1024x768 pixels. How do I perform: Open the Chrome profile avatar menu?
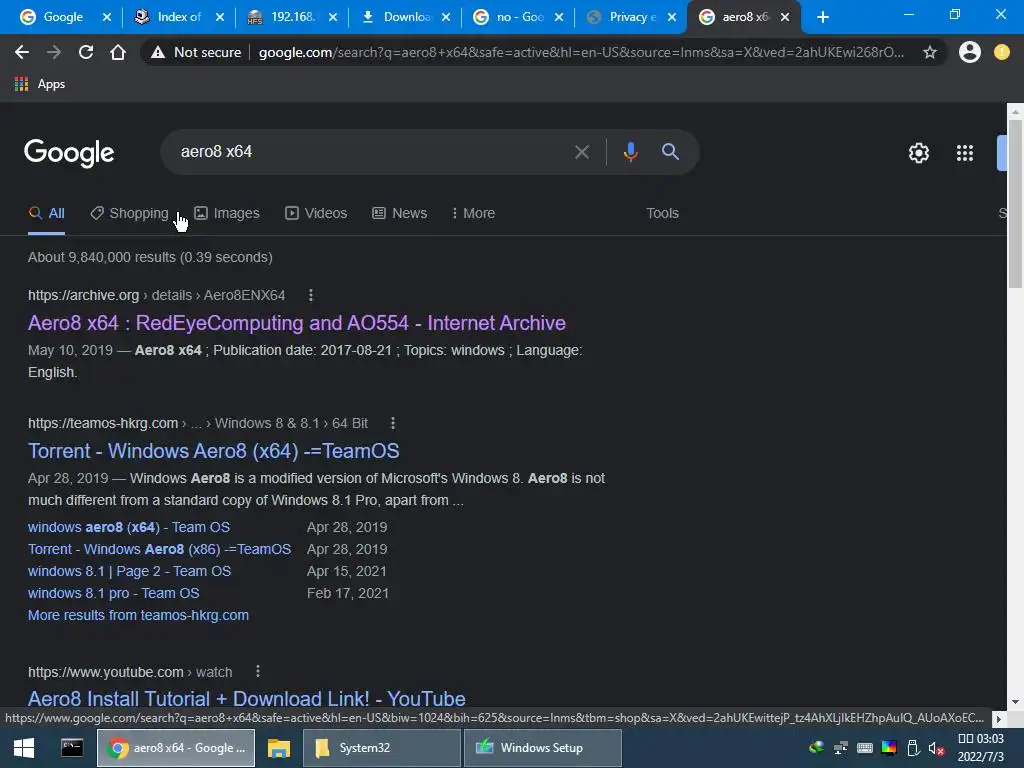(x=970, y=52)
